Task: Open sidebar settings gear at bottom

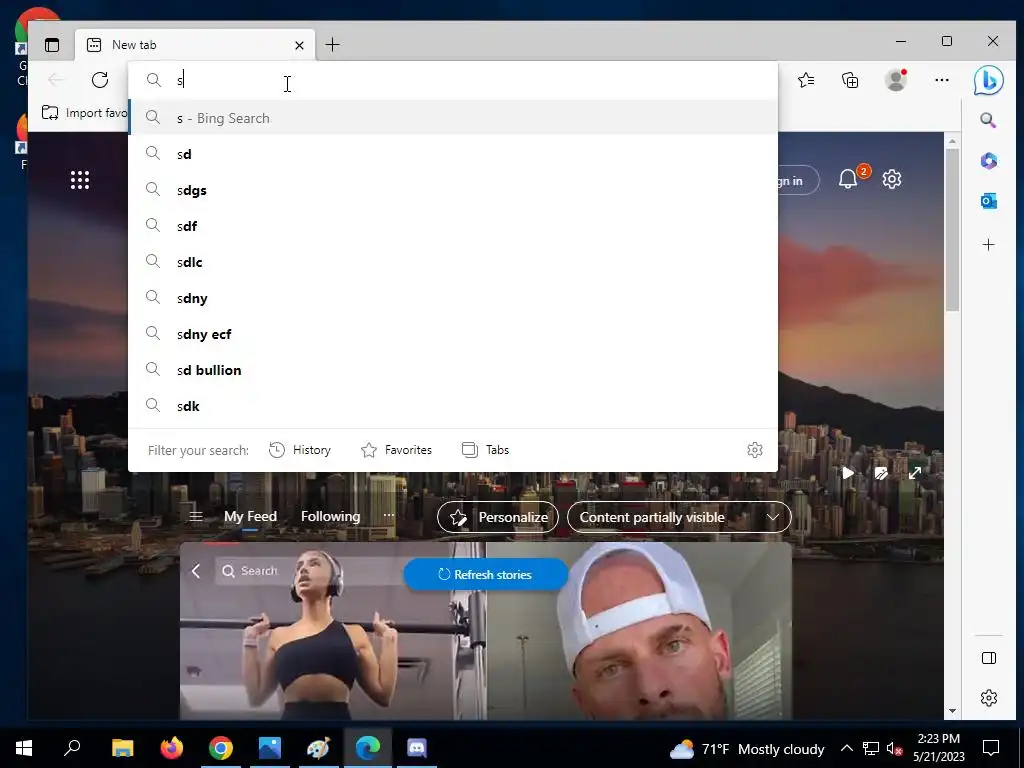Action: click(989, 698)
